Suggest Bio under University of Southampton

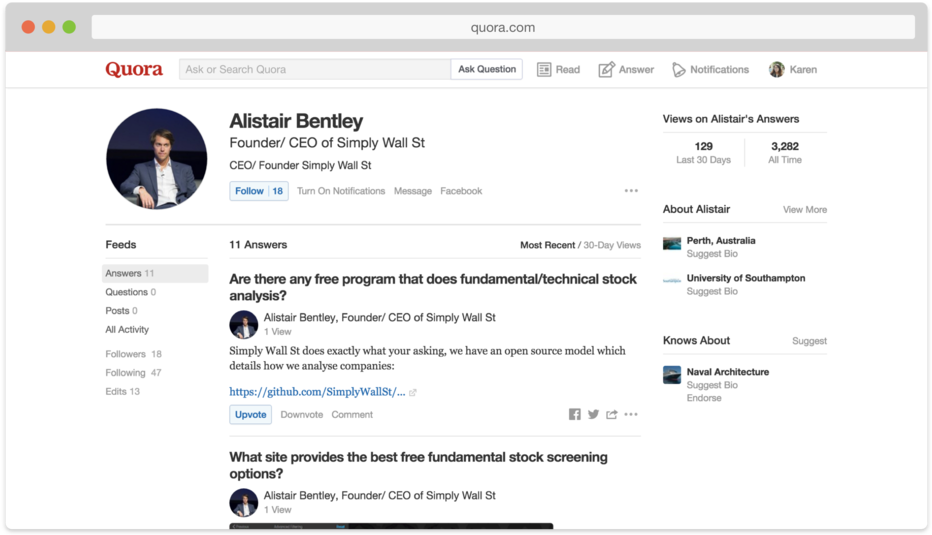(x=712, y=291)
